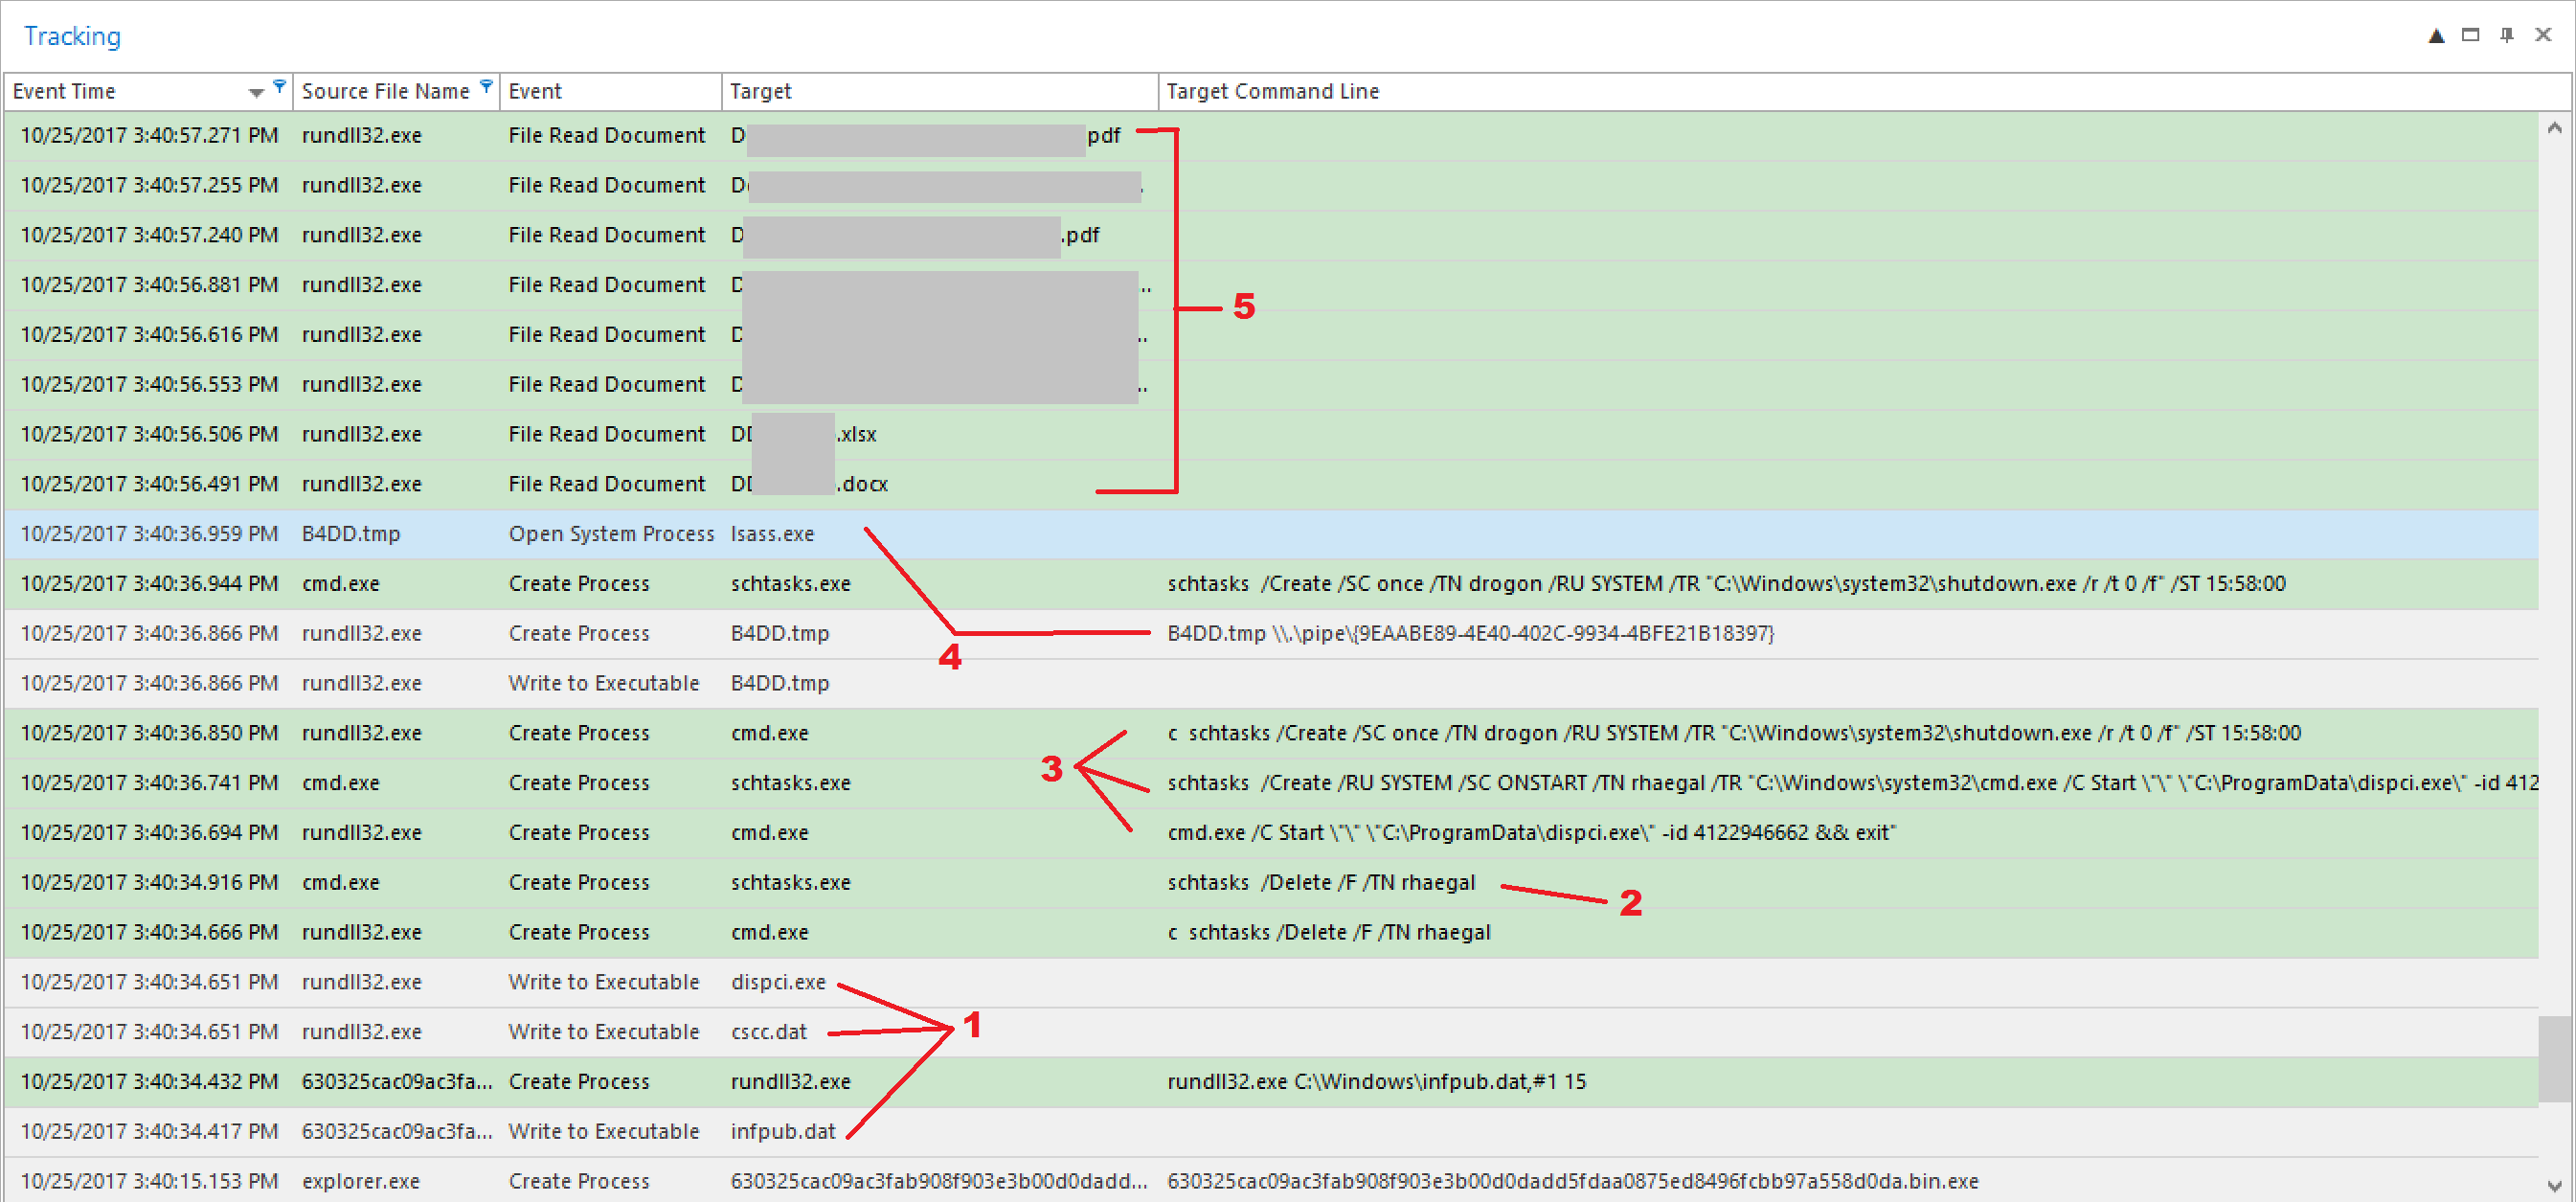Collapse the Tracking panel with the triangle icon

pyautogui.click(x=2436, y=36)
